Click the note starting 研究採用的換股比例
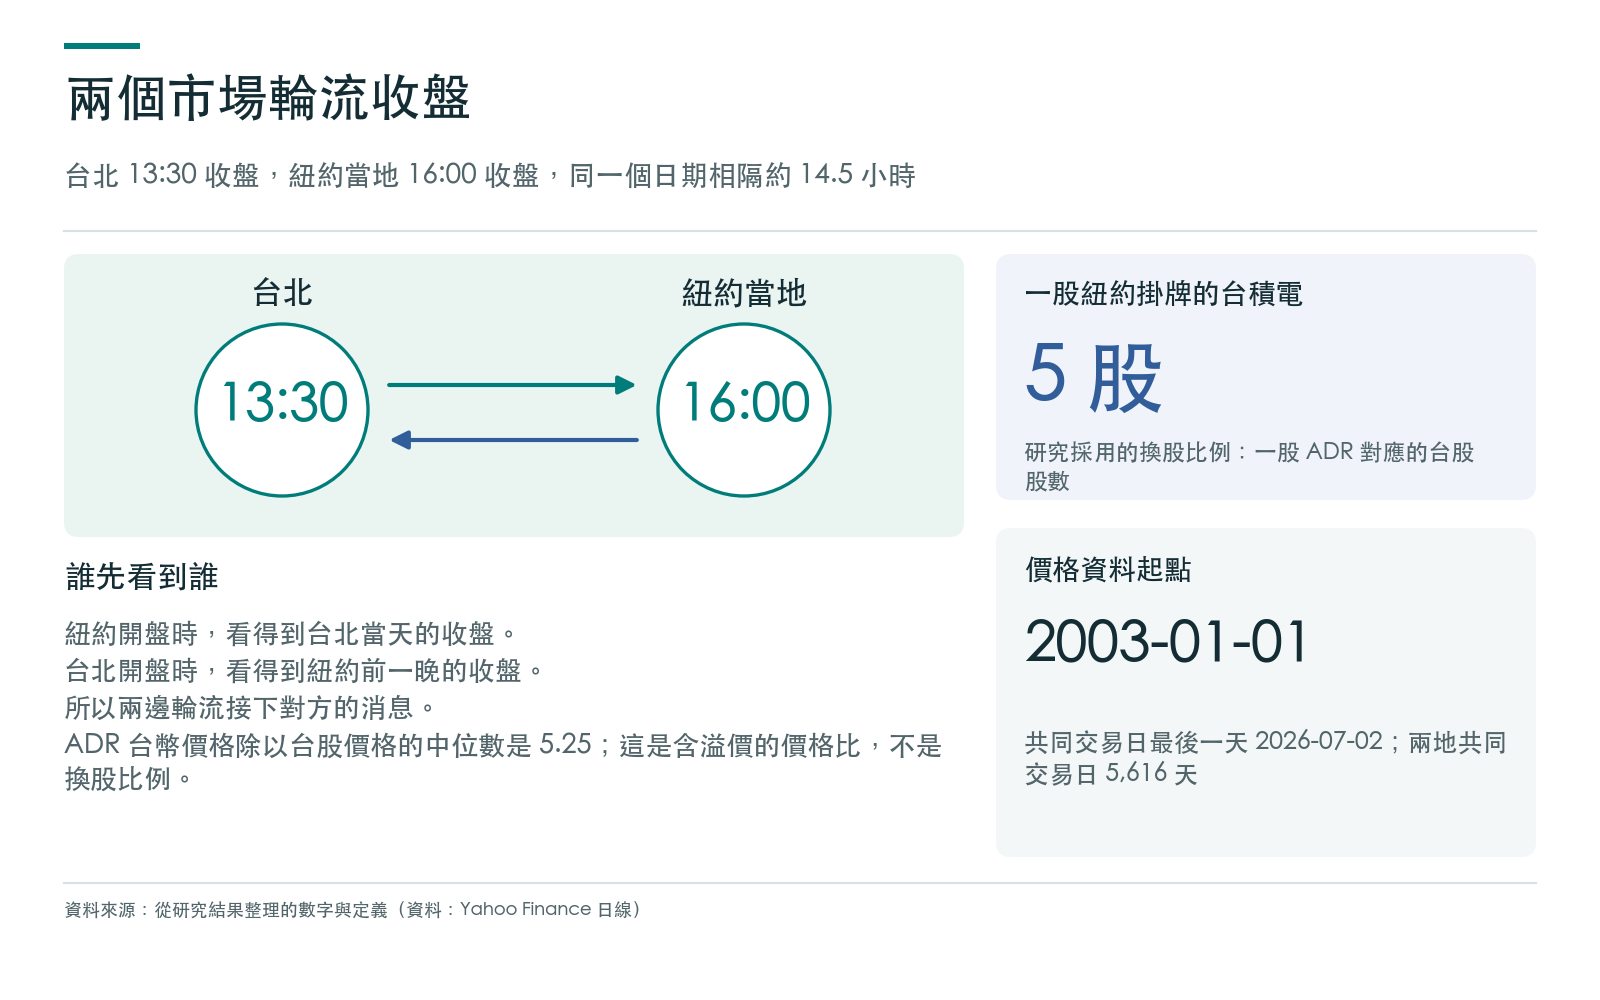This screenshot has width=1600, height=1000. point(1249,466)
